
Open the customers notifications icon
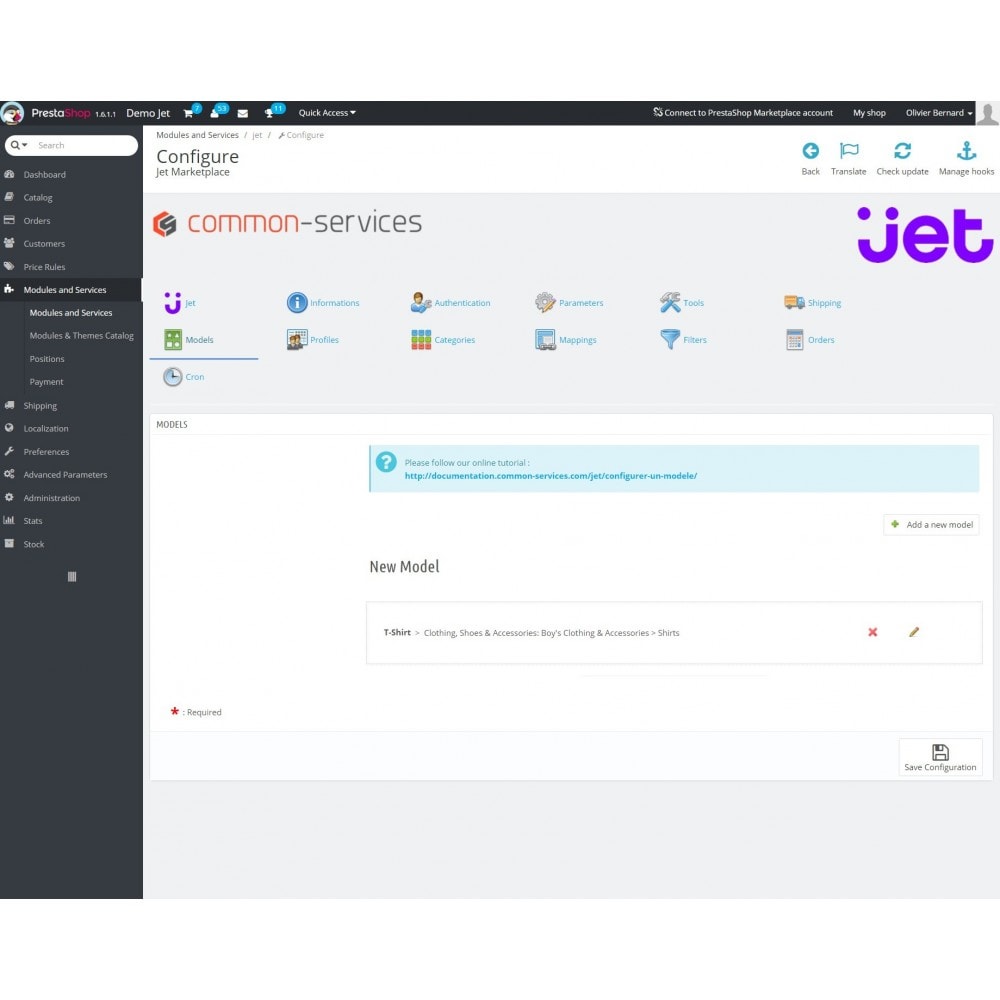pyautogui.click(x=215, y=114)
